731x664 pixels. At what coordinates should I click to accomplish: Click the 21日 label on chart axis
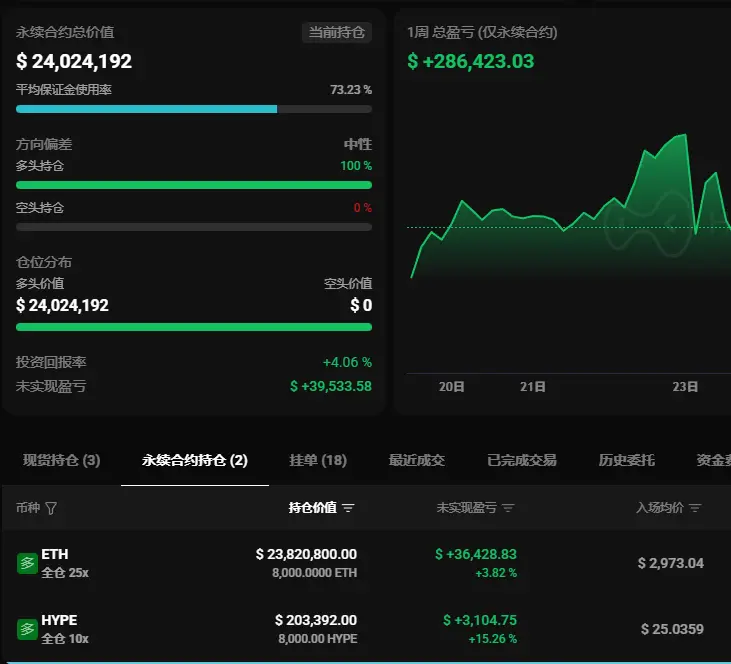[532, 387]
